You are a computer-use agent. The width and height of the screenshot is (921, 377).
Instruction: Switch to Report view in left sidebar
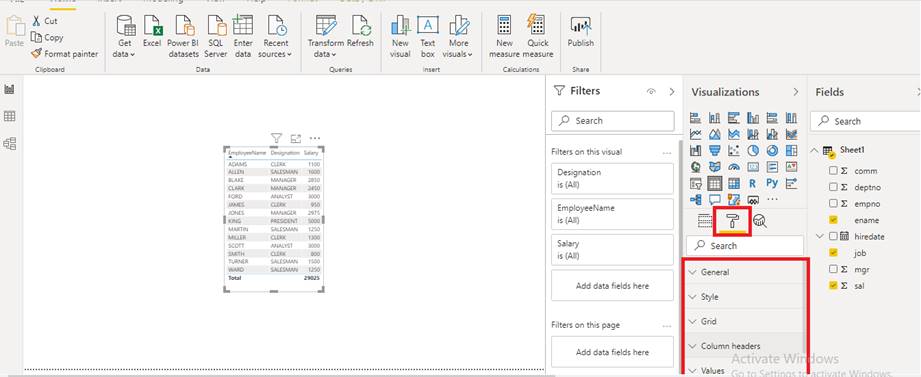click(9, 90)
